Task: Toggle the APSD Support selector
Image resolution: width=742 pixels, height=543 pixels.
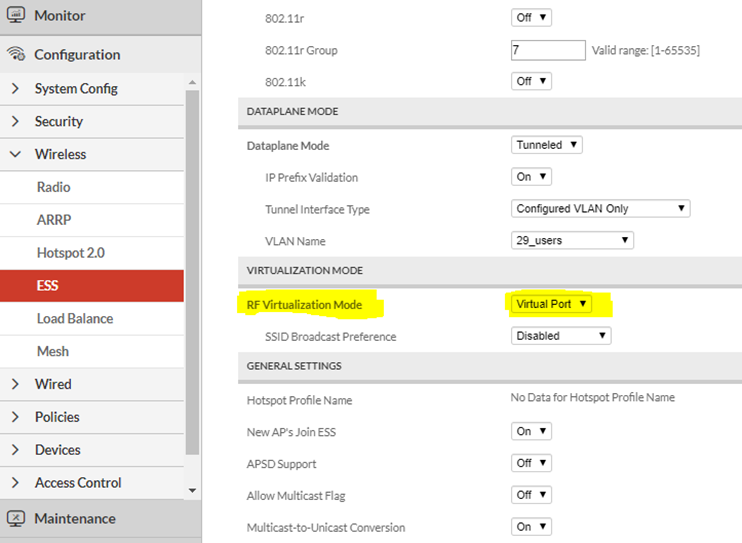Action: [x=531, y=463]
